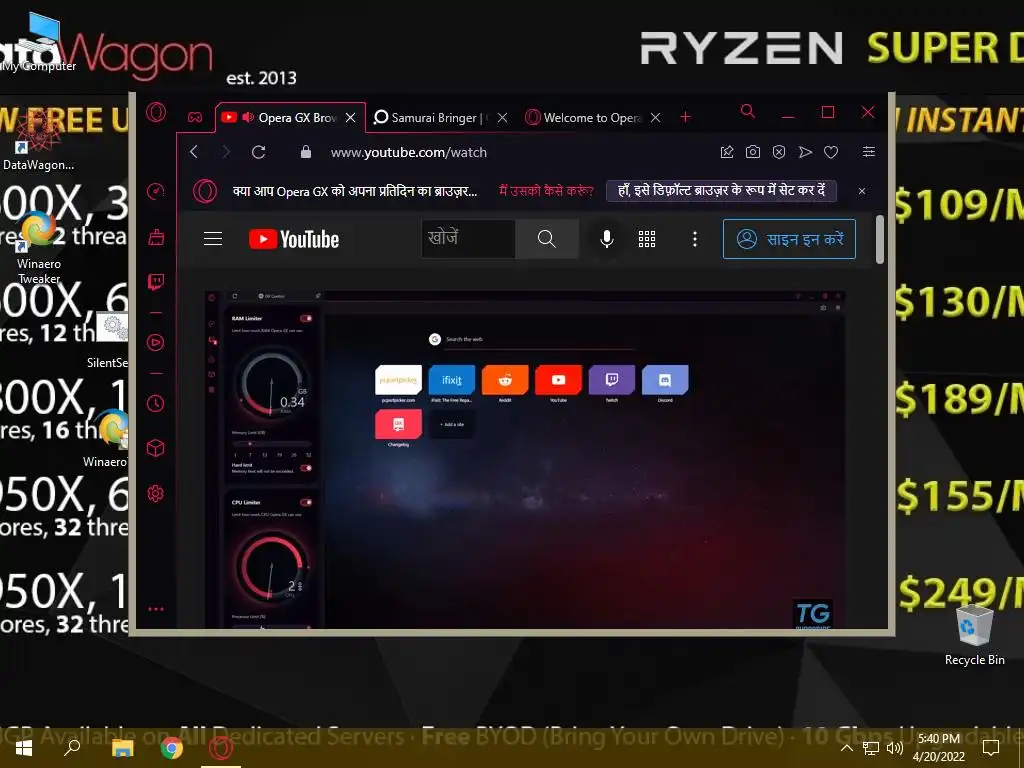Select the My Computer desktop icon

coord(39,44)
